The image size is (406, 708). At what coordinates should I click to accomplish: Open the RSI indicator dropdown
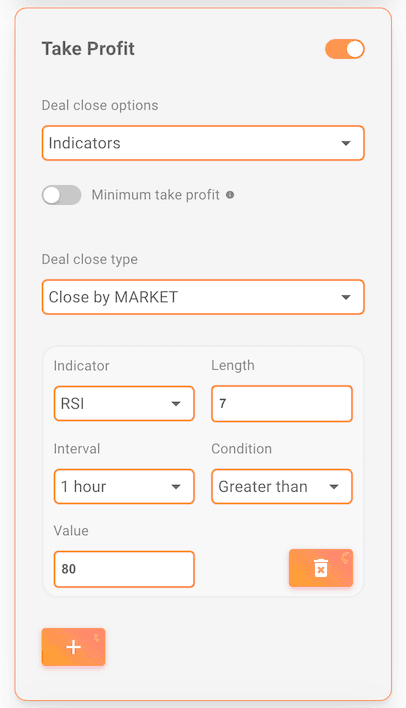click(124, 404)
